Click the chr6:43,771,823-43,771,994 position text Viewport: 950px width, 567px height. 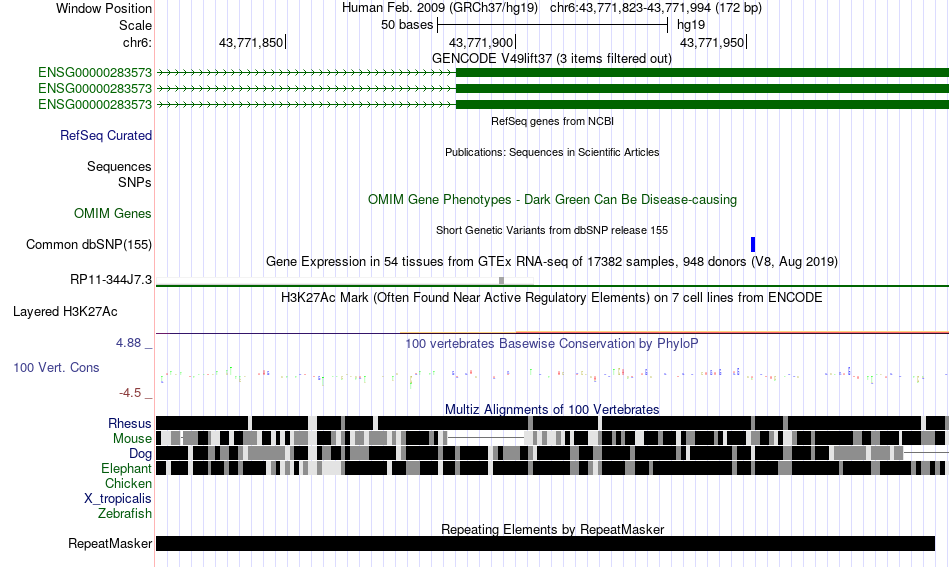(x=656, y=8)
